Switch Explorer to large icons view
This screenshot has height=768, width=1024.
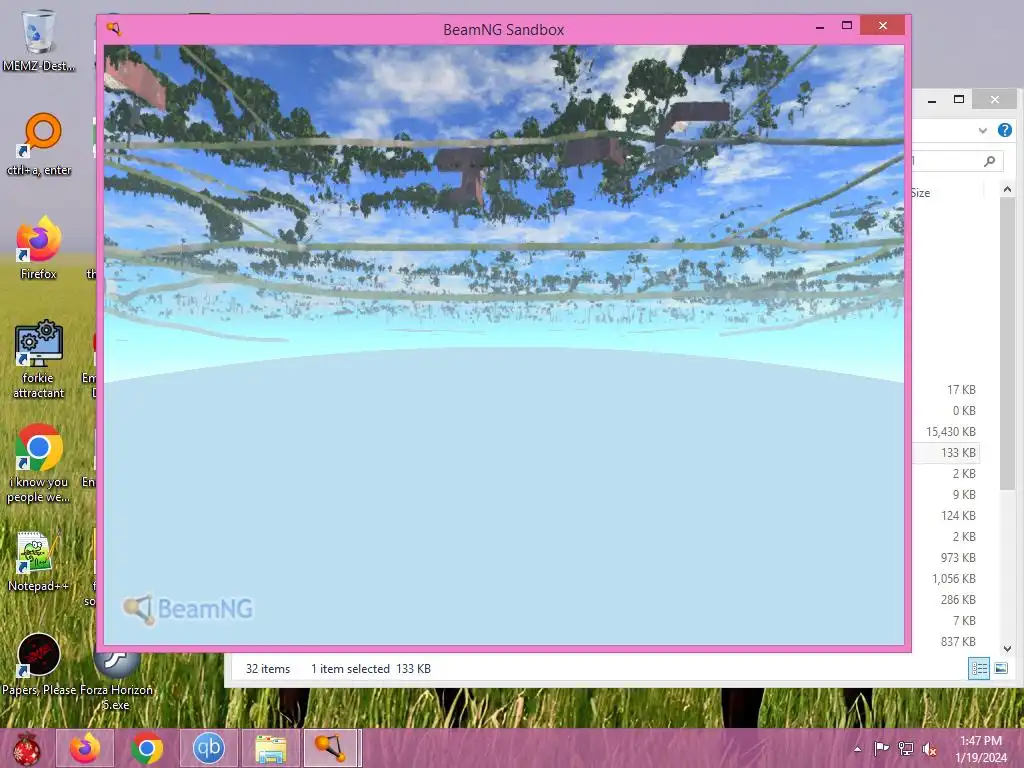point(1000,668)
